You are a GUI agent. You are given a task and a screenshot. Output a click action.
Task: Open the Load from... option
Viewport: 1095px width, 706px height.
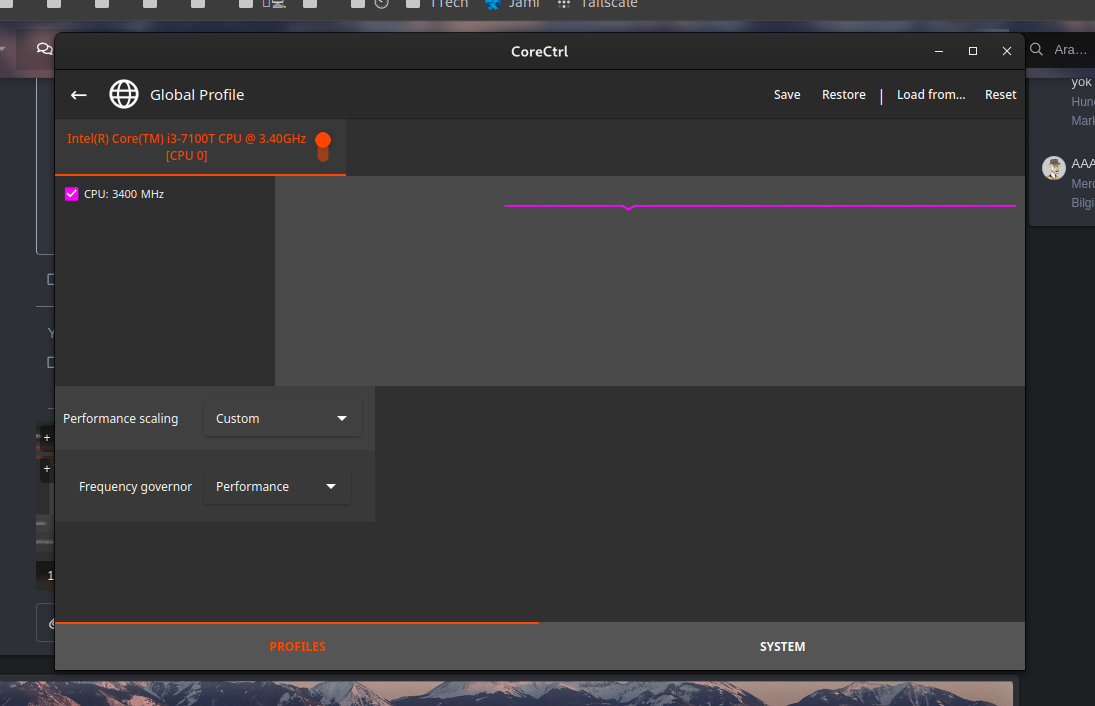click(x=930, y=94)
